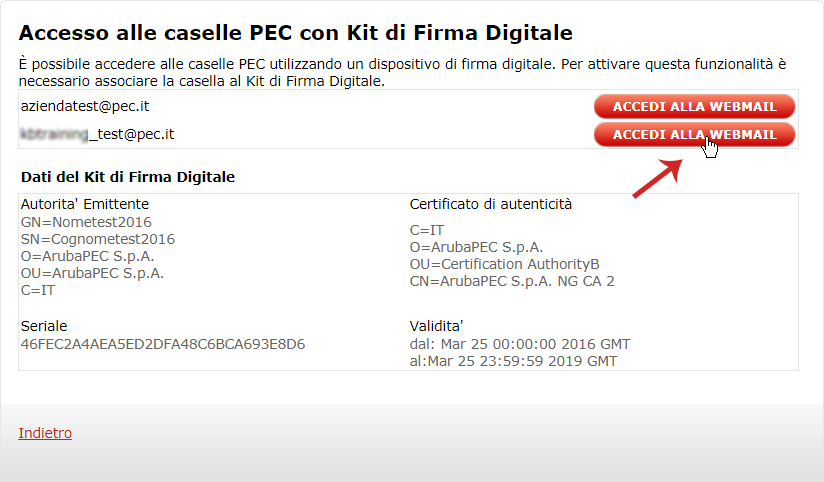Click the introductory paragraph about PEC access

[x=403, y=73]
